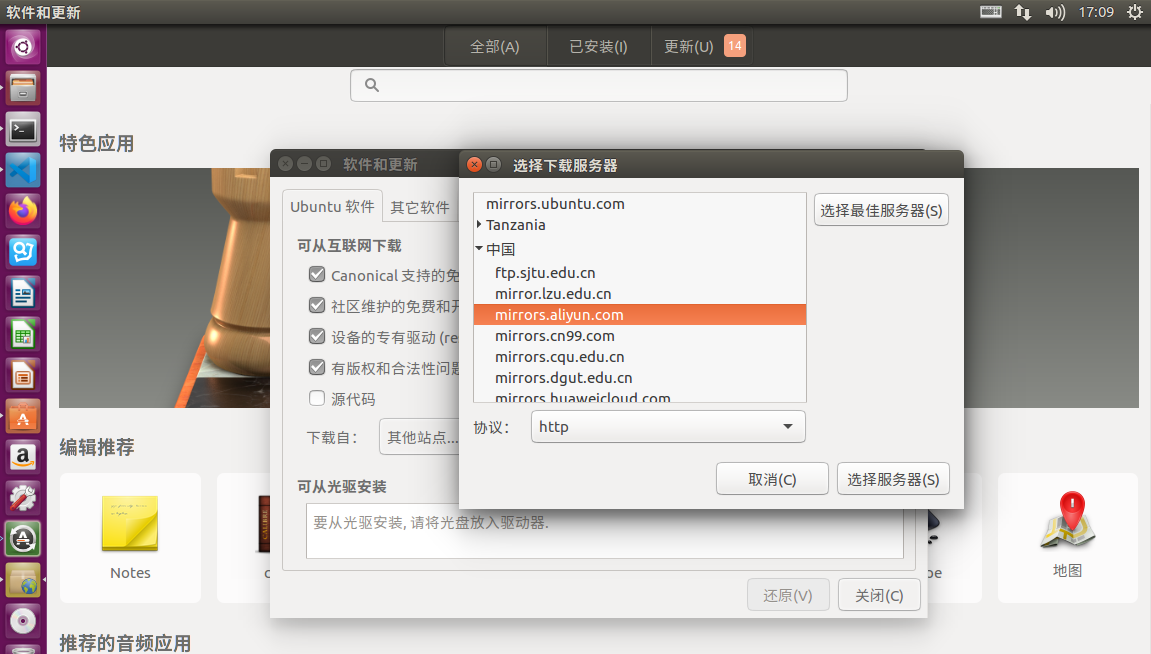Click the optical drive install text box
Screen dimensions: 1151x654
(x=605, y=531)
